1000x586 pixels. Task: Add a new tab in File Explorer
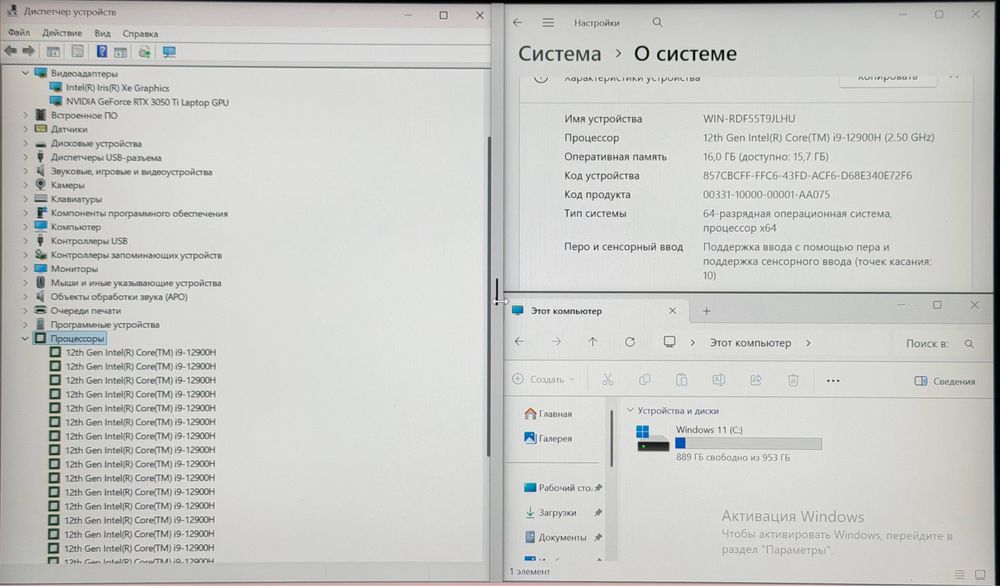pyautogui.click(x=707, y=311)
